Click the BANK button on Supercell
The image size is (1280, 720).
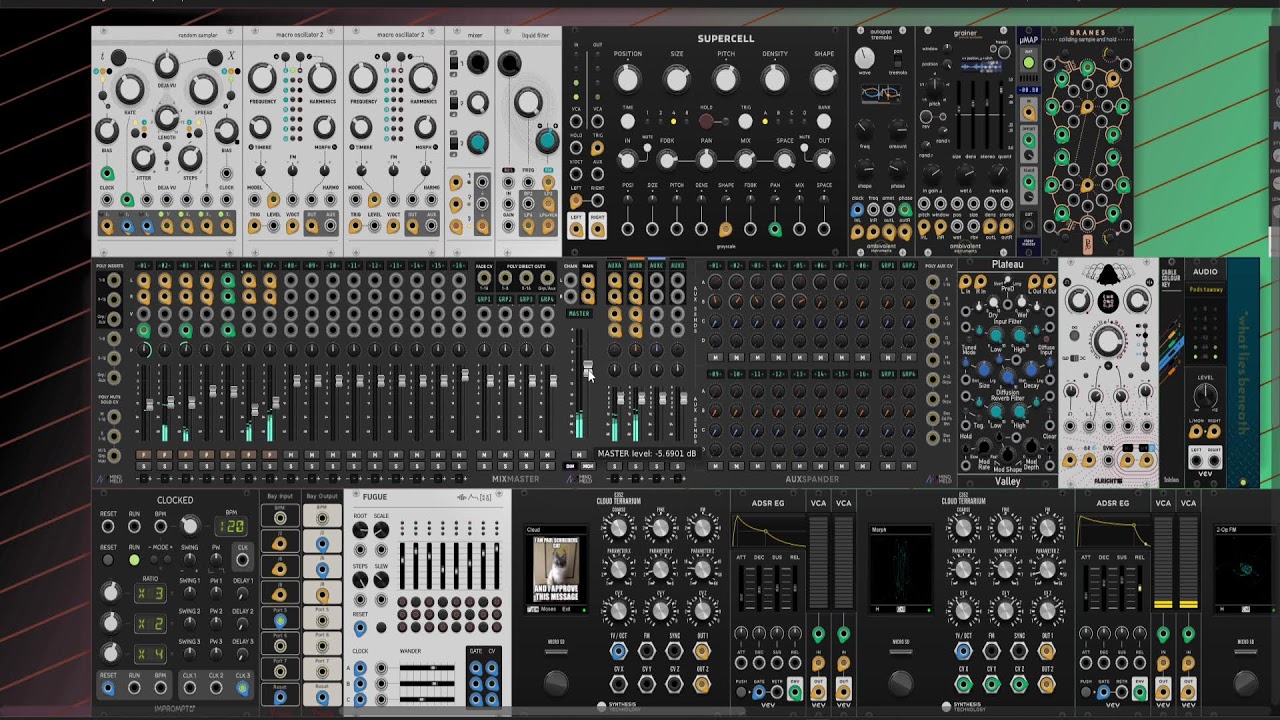pyautogui.click(x=824, y=121)
